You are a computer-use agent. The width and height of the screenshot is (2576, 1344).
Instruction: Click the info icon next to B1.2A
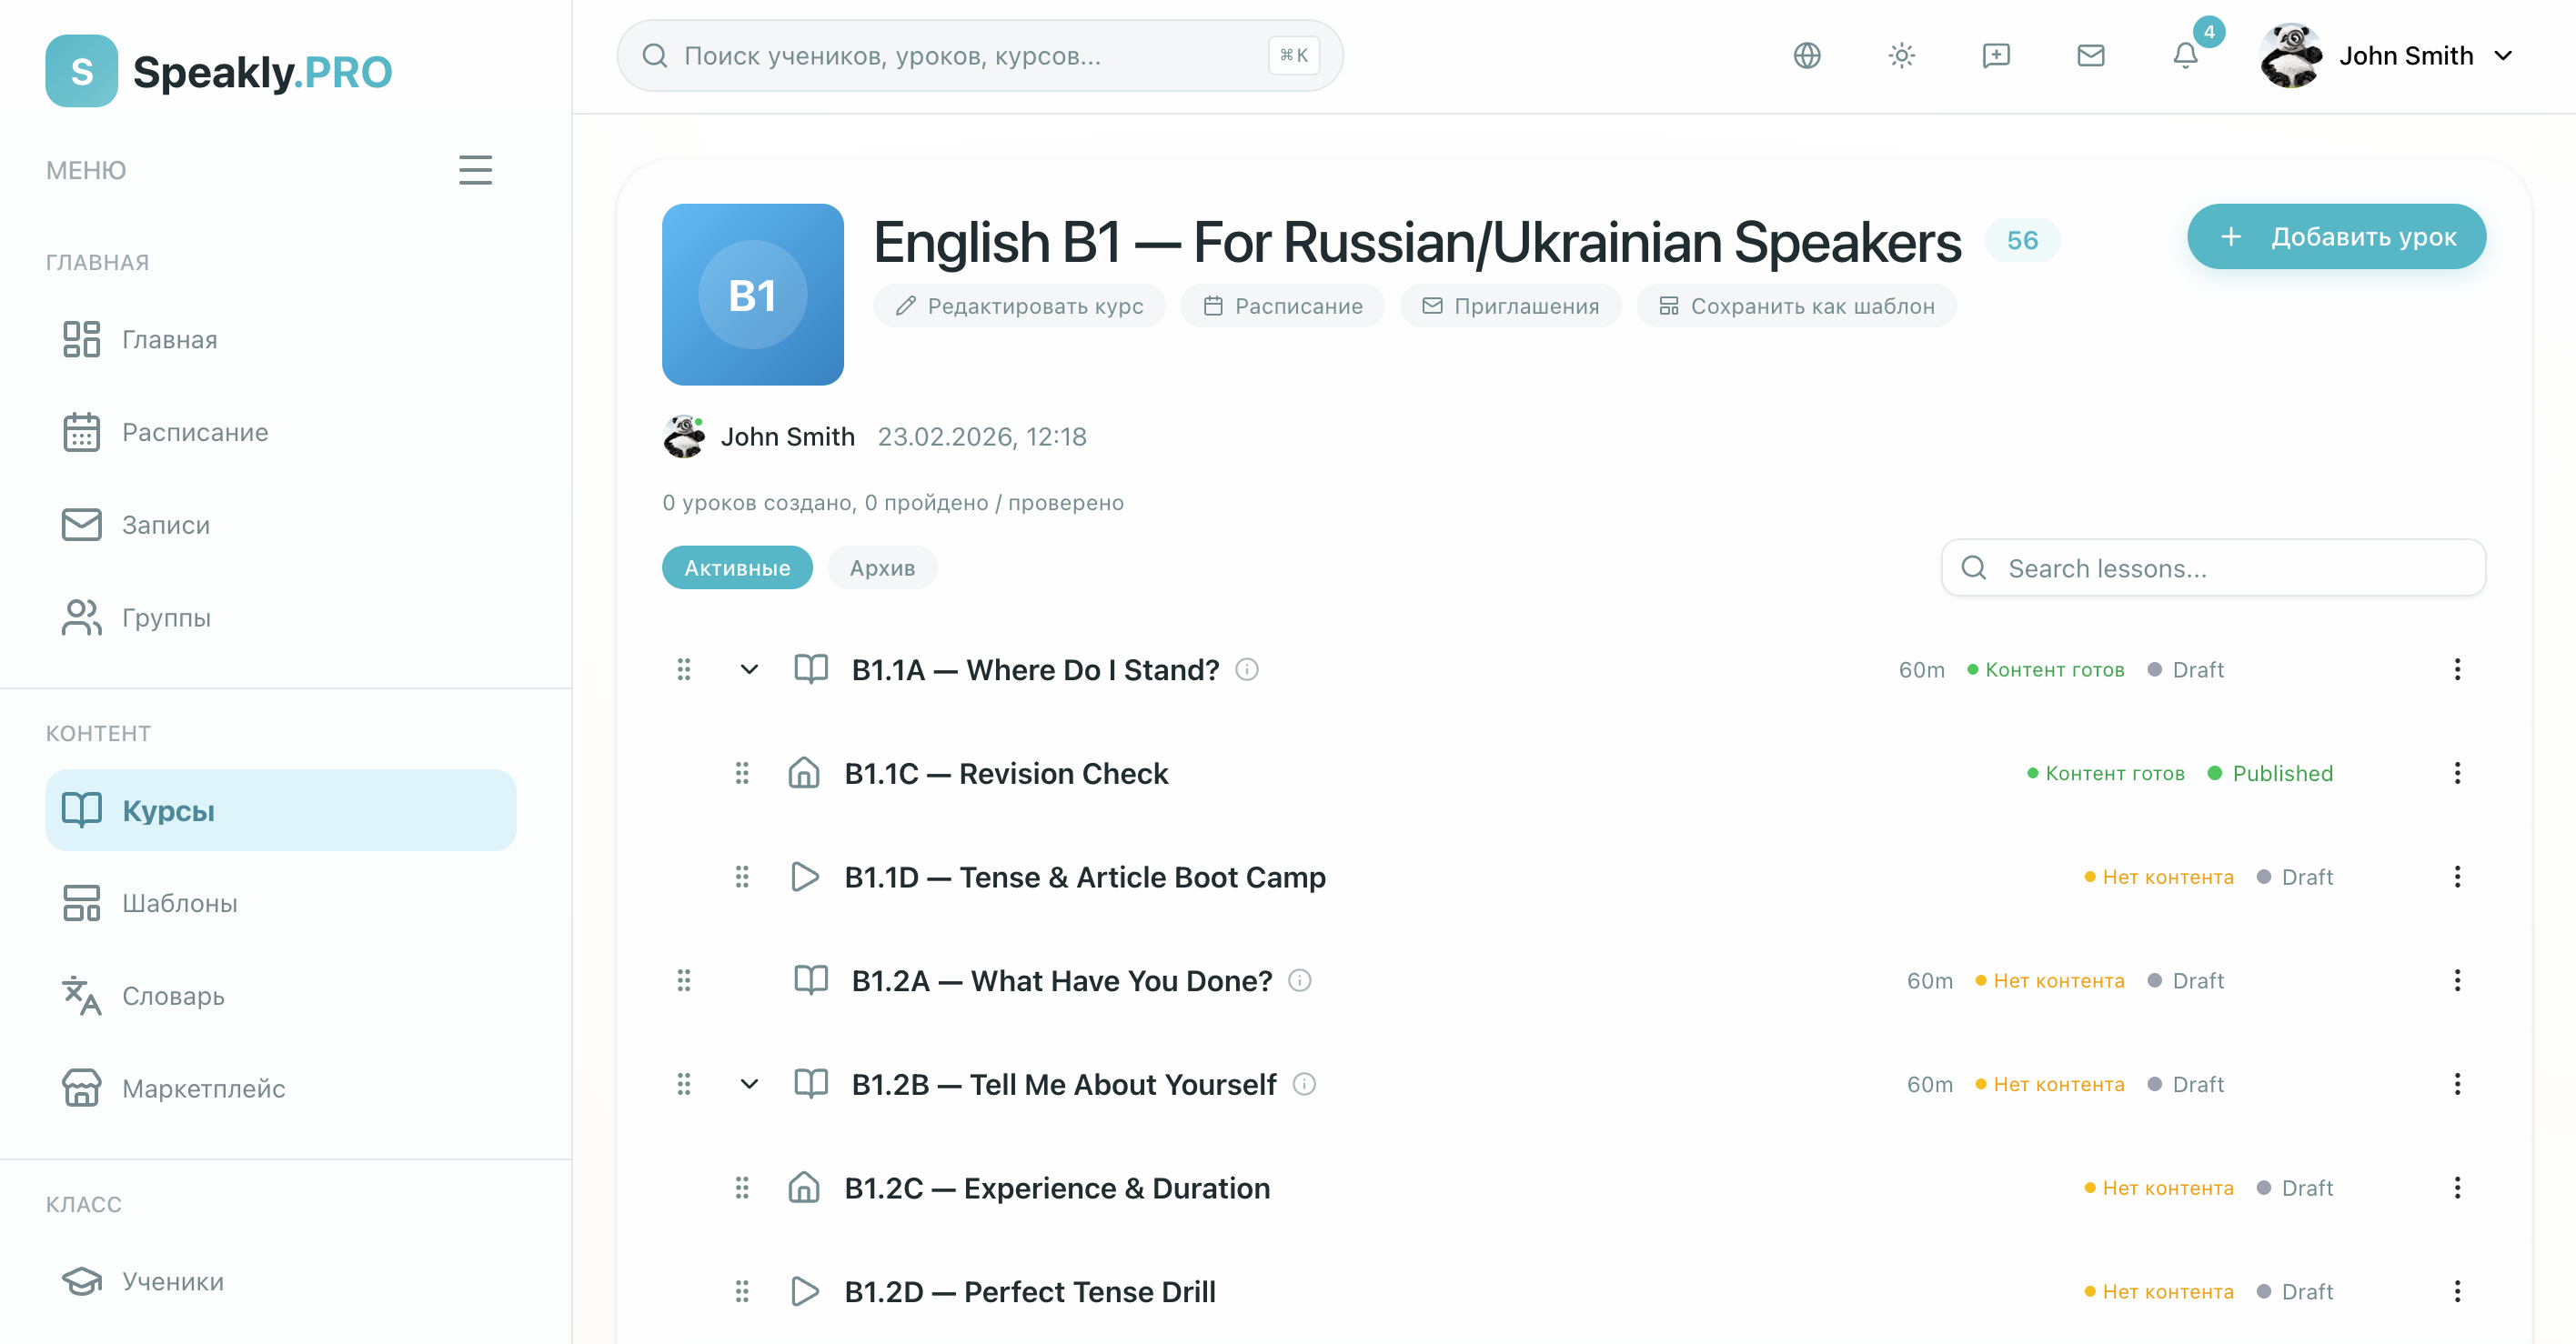click(x=1299, y=980)
